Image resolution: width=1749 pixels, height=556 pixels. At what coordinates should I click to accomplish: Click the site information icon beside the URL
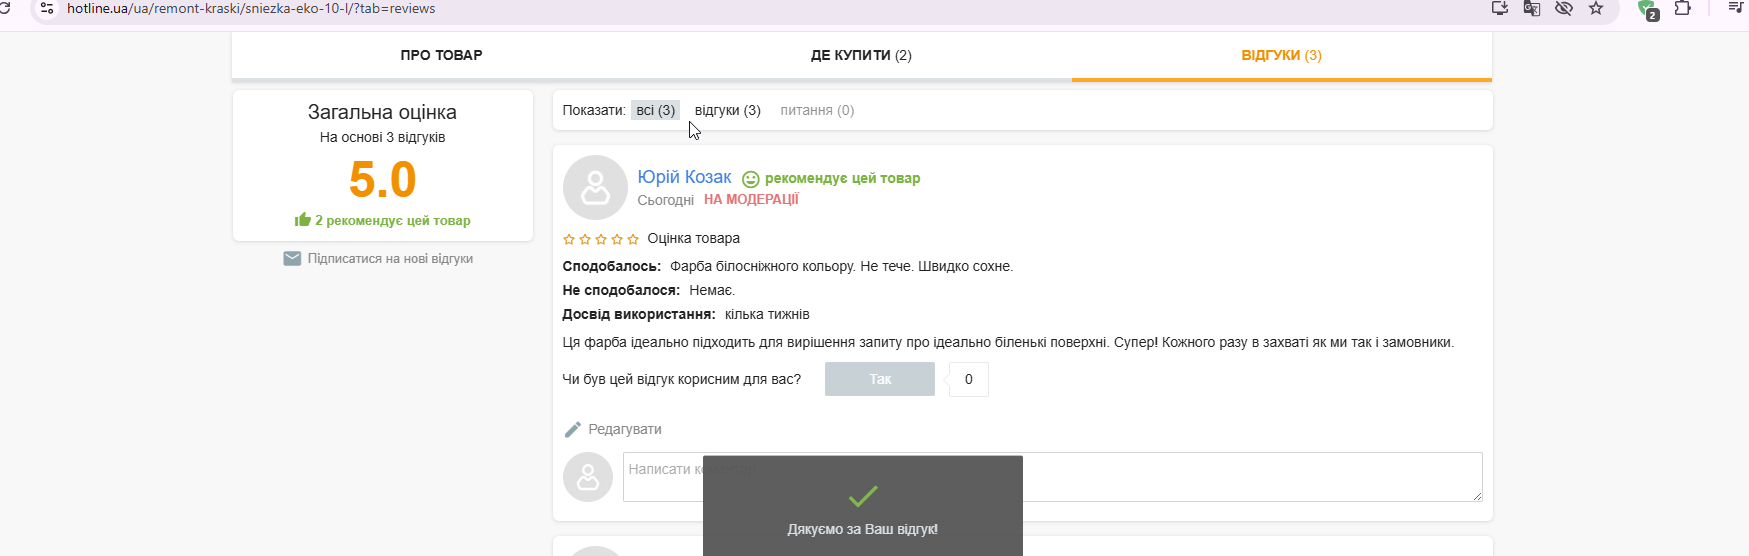point(47,8)
